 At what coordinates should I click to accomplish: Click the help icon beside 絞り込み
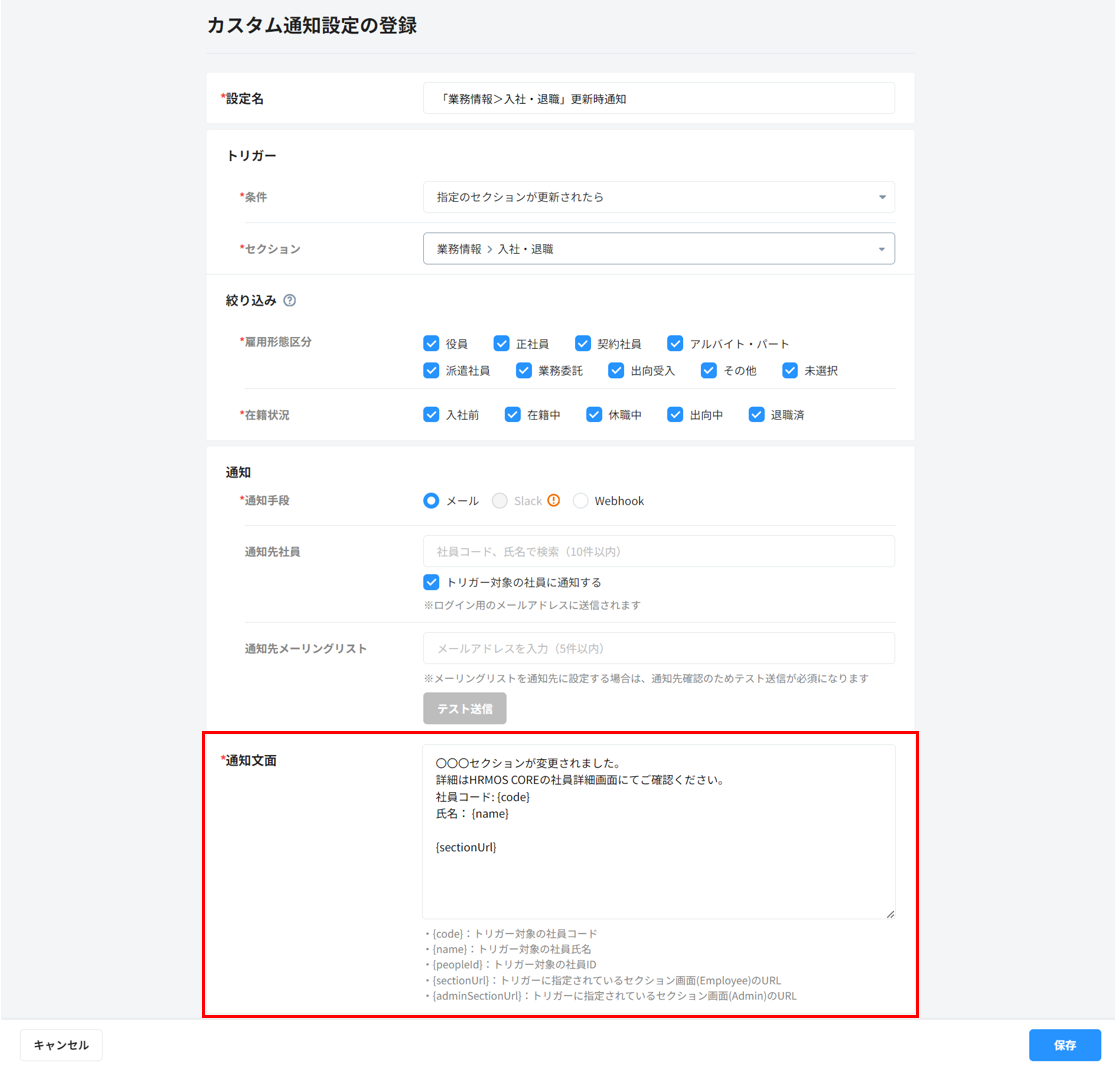(x=290, y=300)
